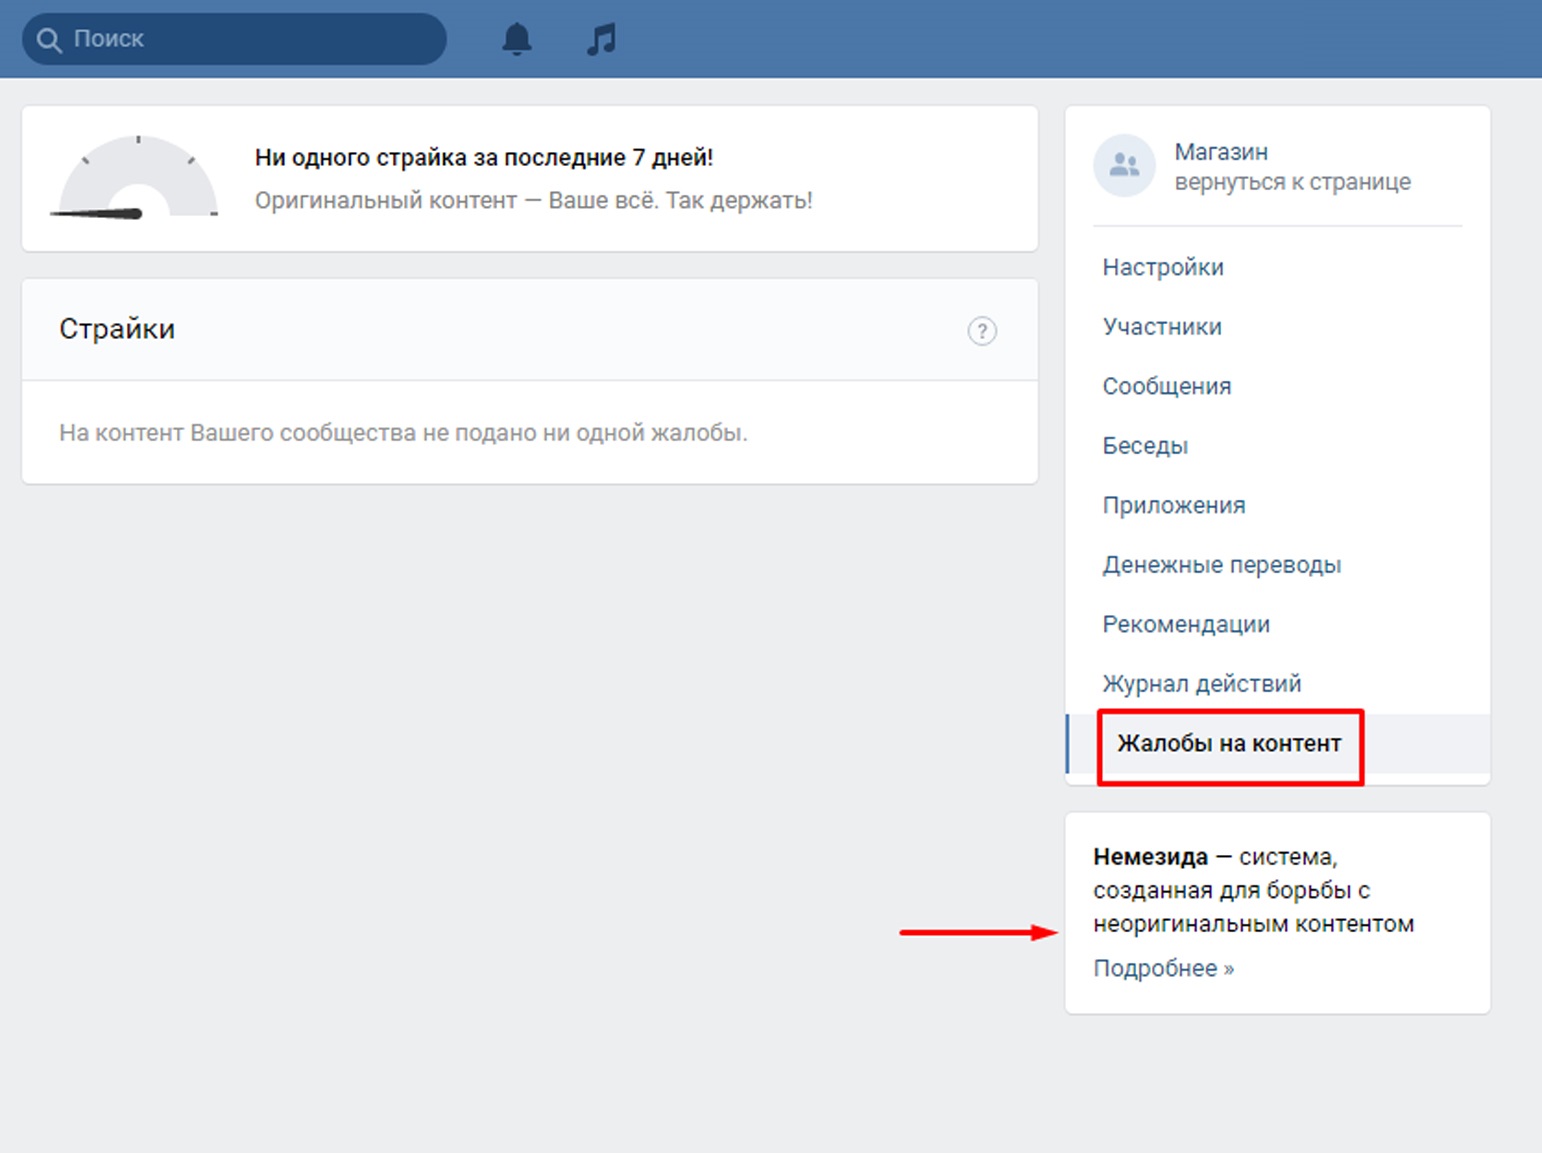The width and height of the screenshot is (1542, 1153).
Task: Click the 'Подробнее »' link about Немезида
Action: (1163, 968)
